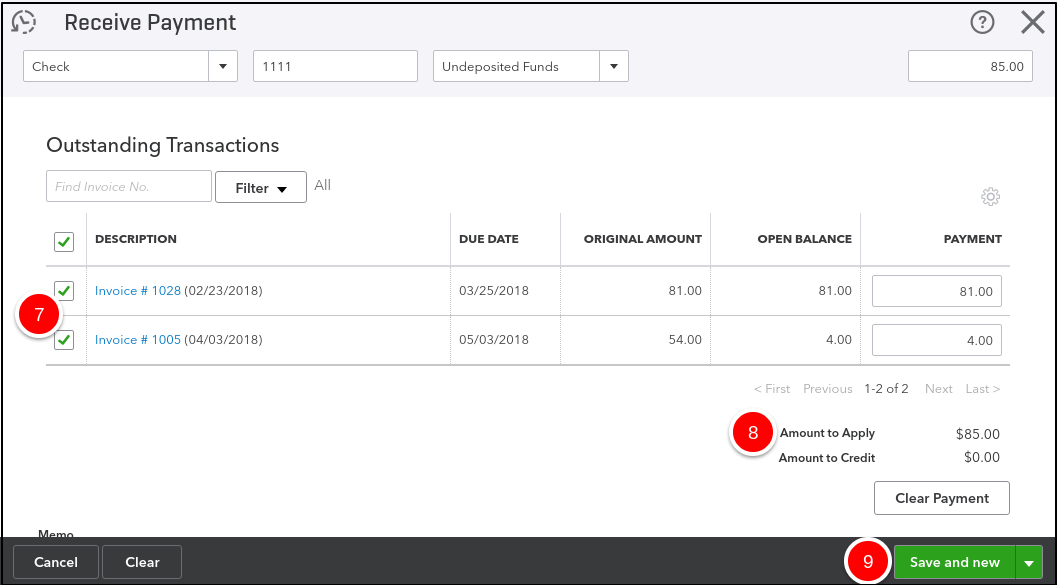Uncheck the Invoice # 1028 checkbox
This screenshot has width=1057, height=585.
64,291
